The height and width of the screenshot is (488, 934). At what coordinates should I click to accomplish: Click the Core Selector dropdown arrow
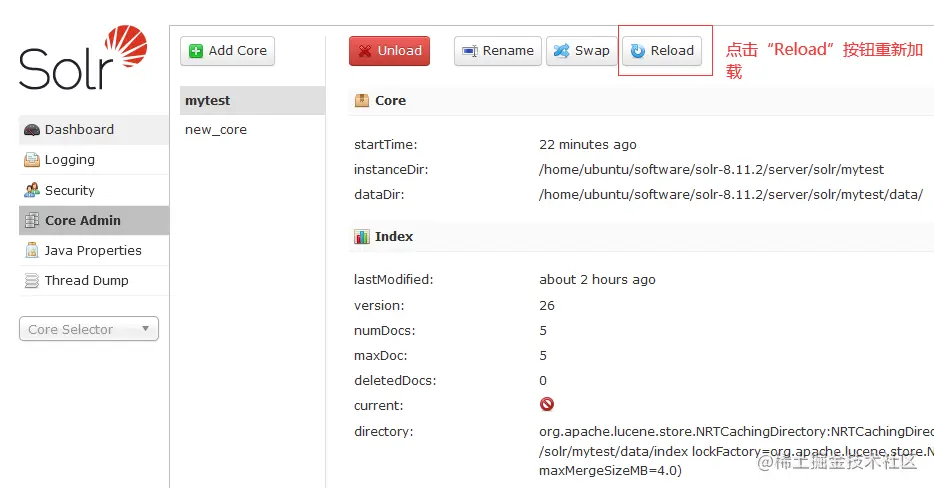145,329
